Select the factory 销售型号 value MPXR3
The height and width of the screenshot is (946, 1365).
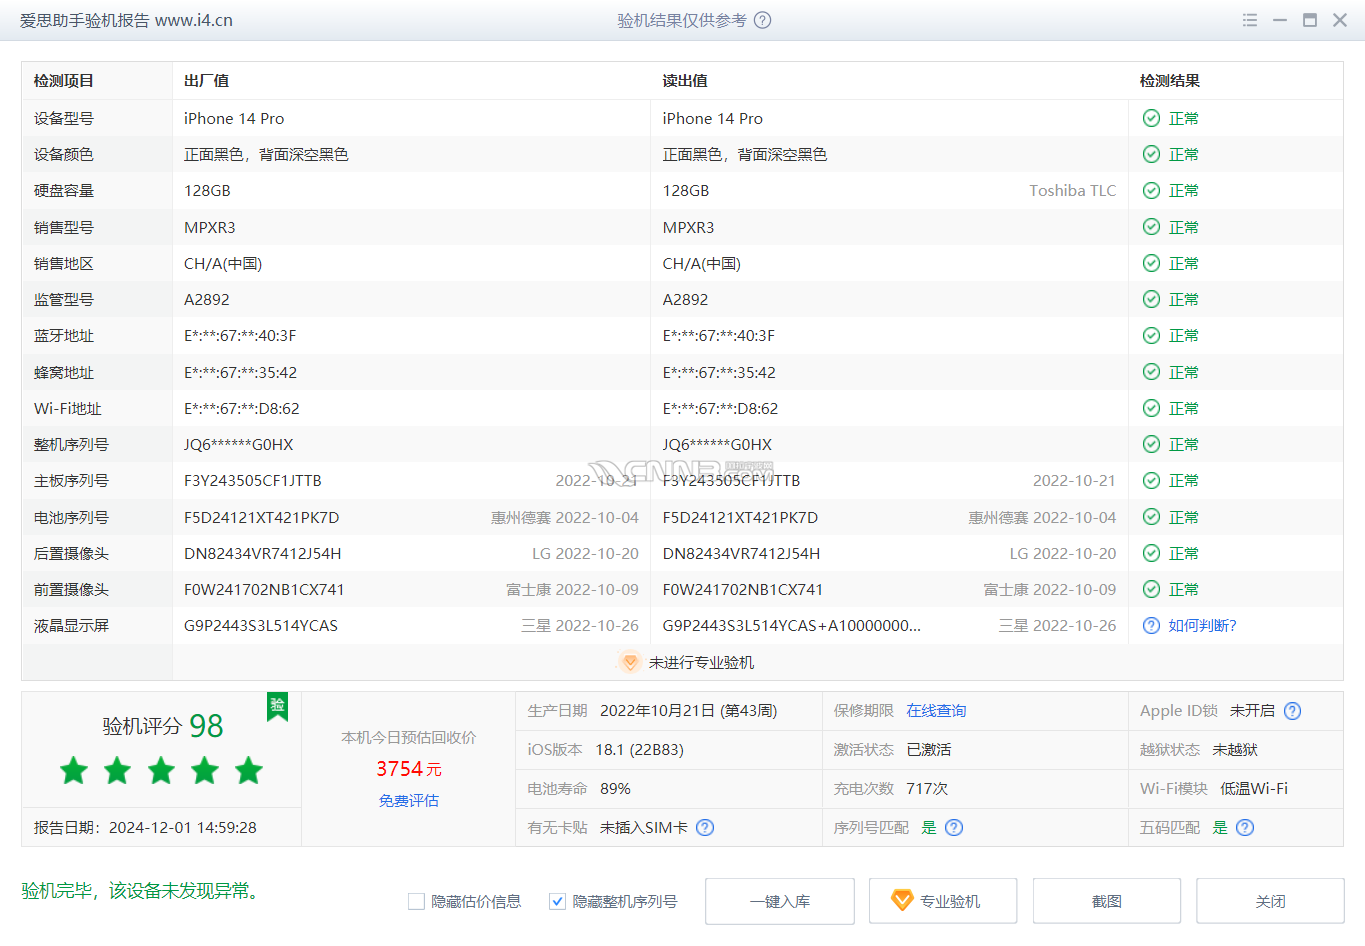(x=210, y=227)
